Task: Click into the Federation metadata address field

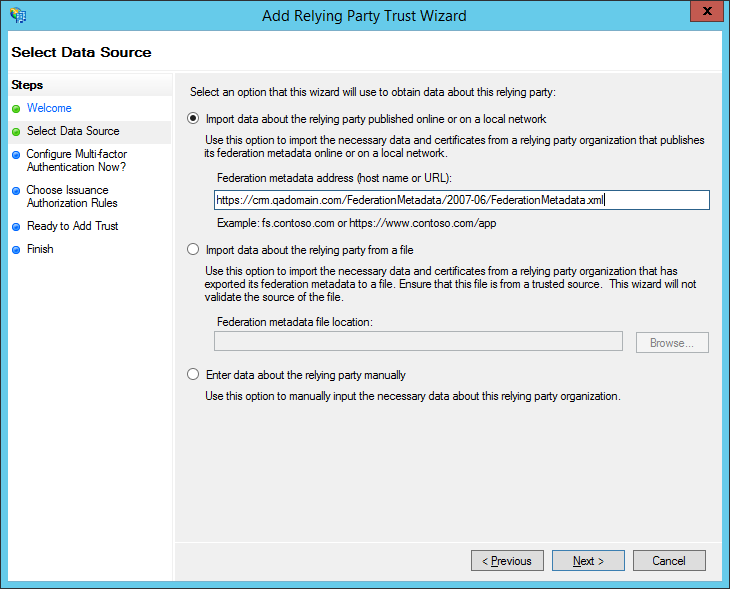Action: click(461, 200)
